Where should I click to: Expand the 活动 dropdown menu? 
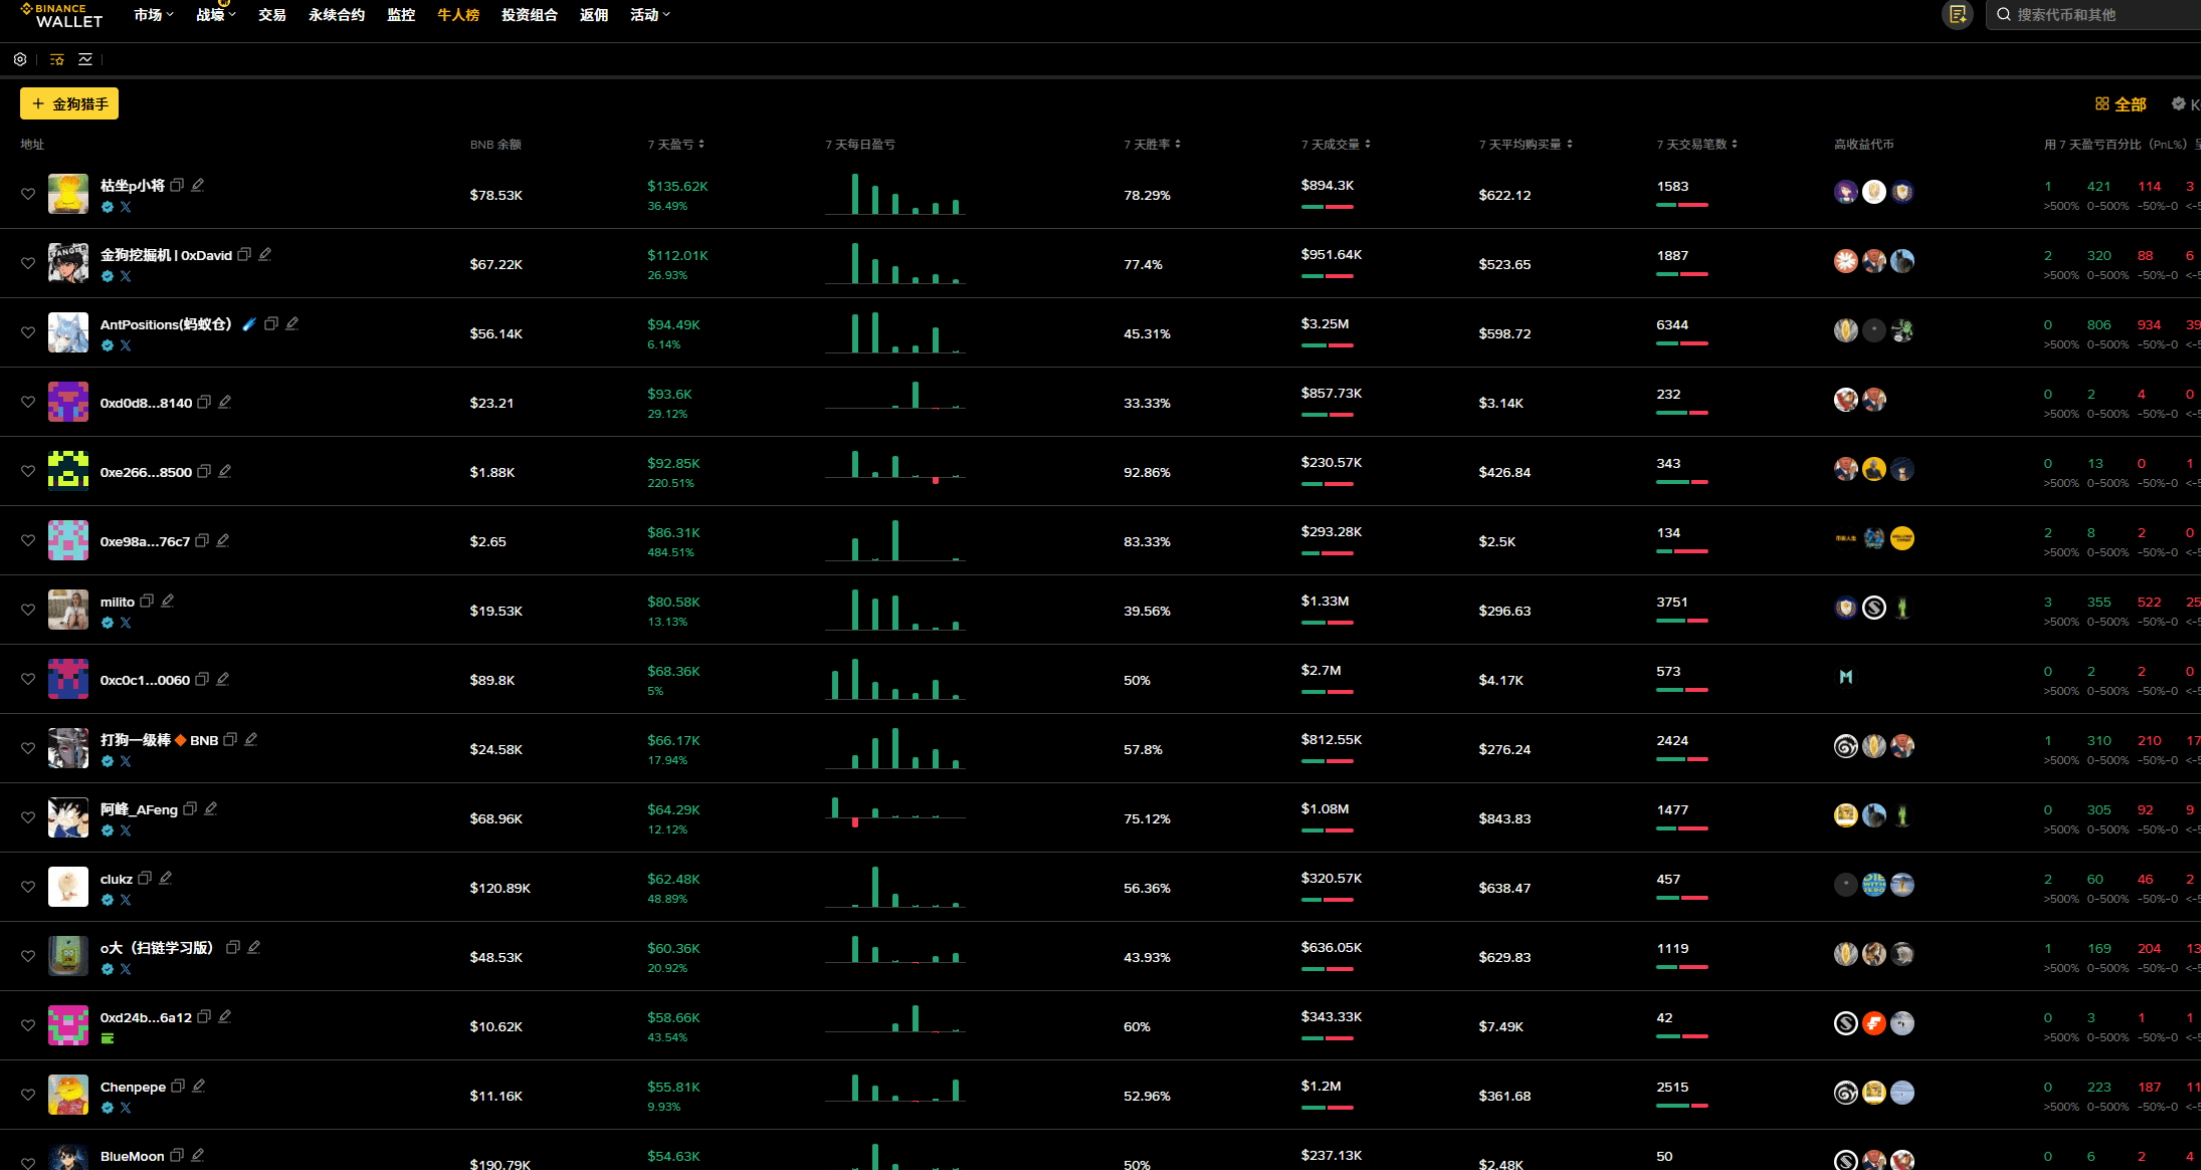pyautogui.click(x=649, y=15)
